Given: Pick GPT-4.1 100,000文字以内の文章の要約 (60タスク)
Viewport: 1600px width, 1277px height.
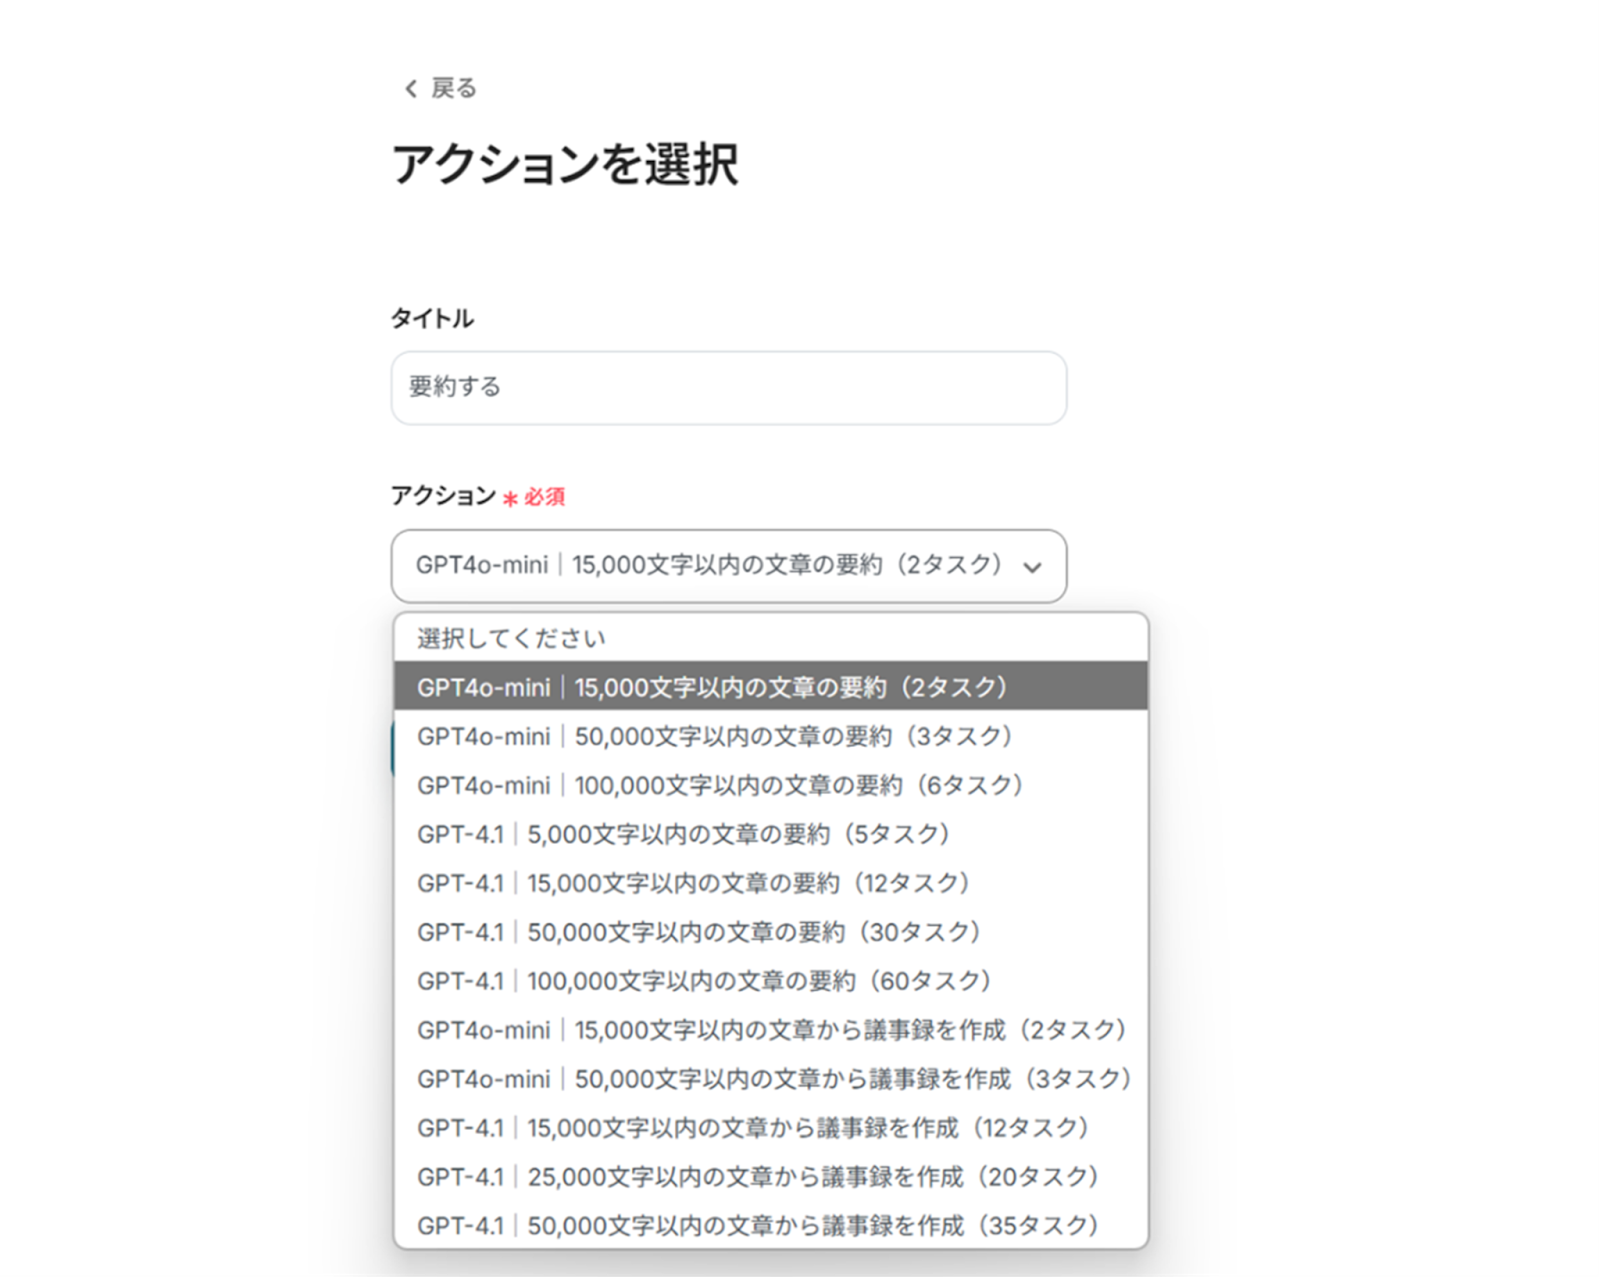Looking at the screenshot, I should tap(771, 981).
